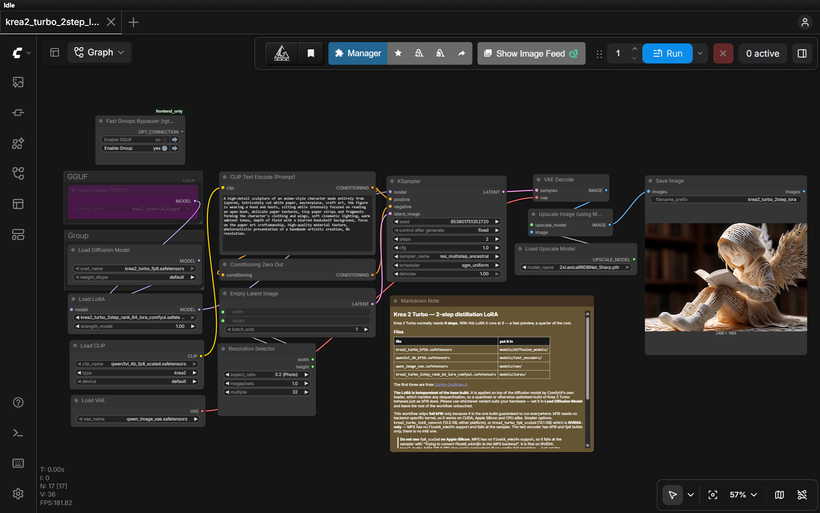Open the workflows sidebar icon
Screen dimensions: 820x513
click(x=18, y=173)
